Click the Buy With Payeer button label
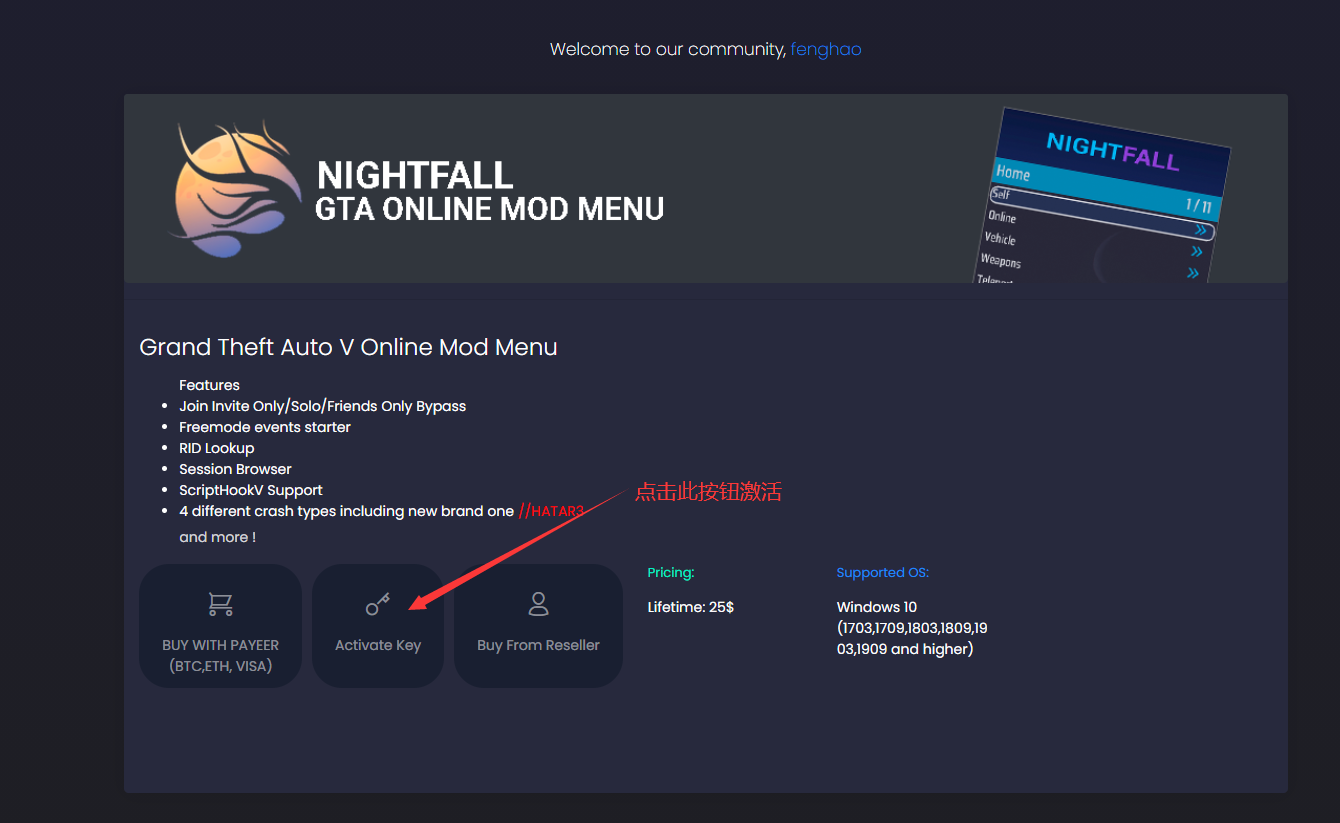This screenshot has width=1340, height=823. (220, 656)
